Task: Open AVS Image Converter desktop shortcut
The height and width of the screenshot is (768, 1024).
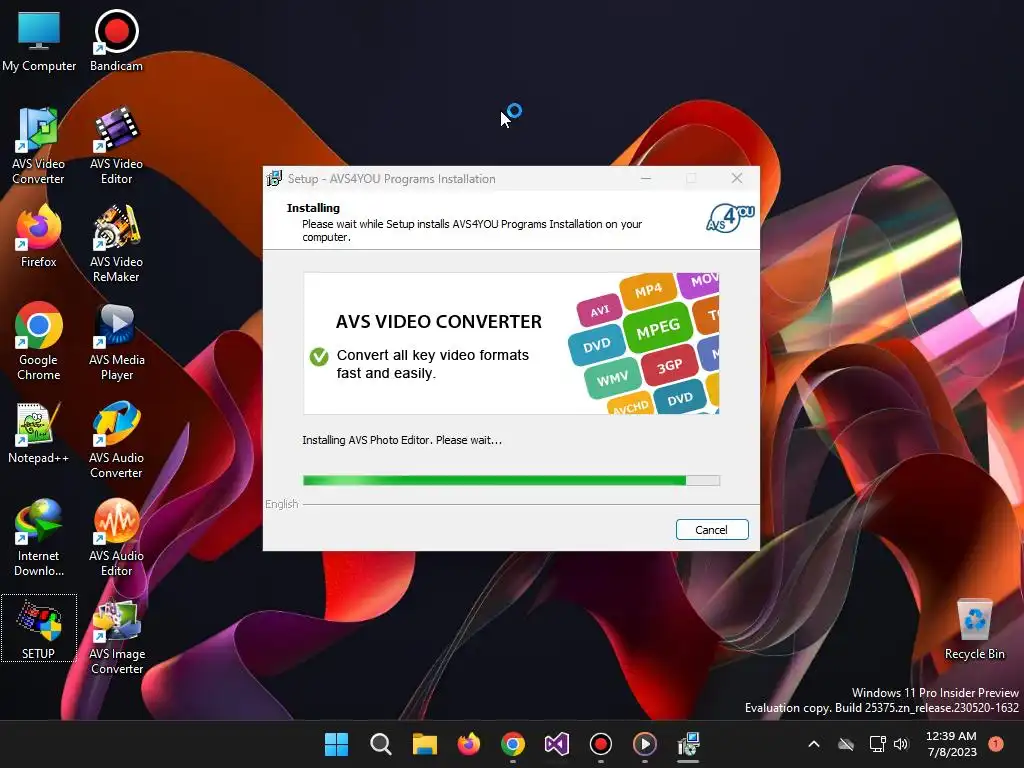Action: tap(116, 637)
